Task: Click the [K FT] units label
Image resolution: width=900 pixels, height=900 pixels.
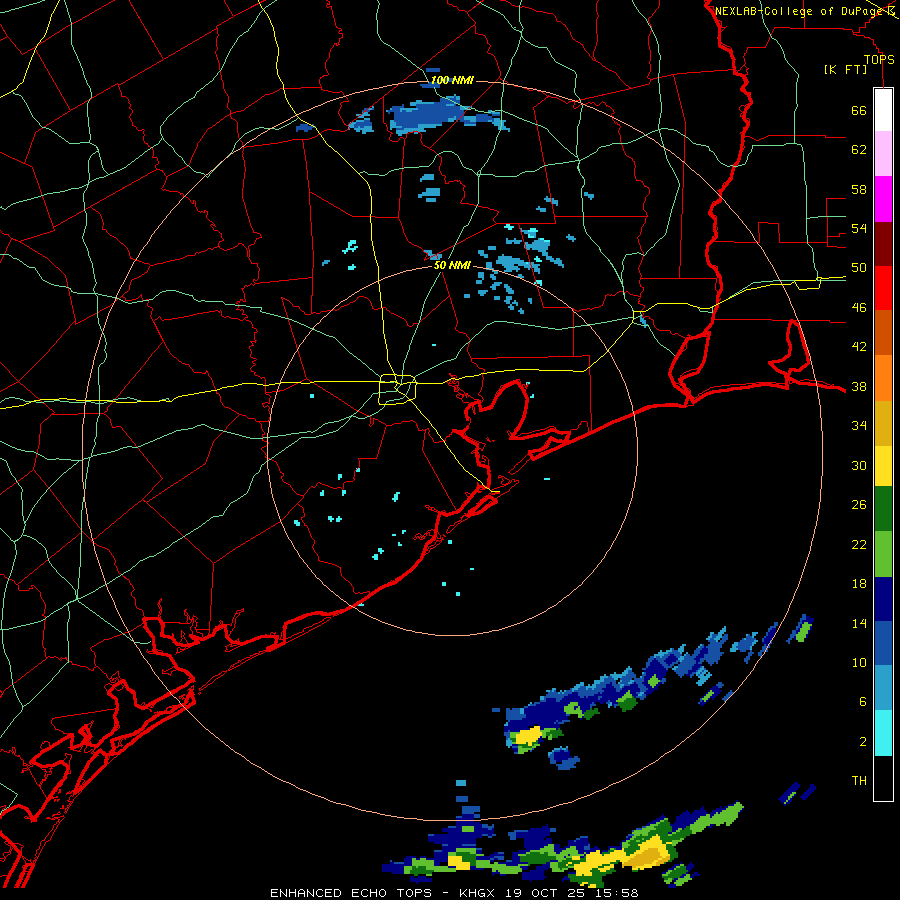Action: point(845,70)
